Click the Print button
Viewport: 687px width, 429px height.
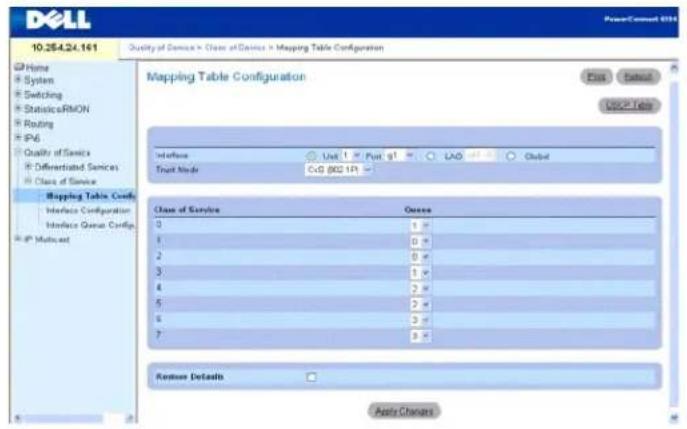[x=596, y=77]
